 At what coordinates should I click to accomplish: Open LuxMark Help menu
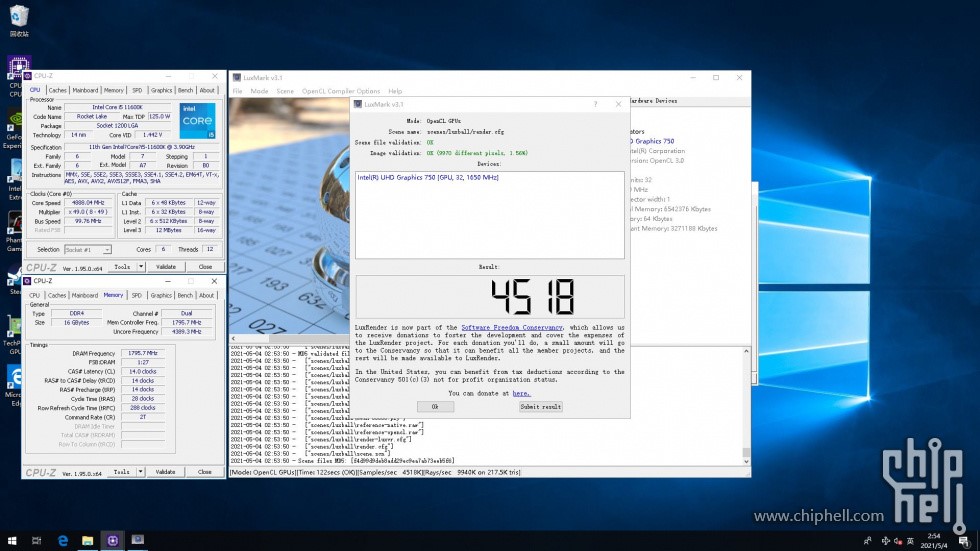tap(395, 91)
